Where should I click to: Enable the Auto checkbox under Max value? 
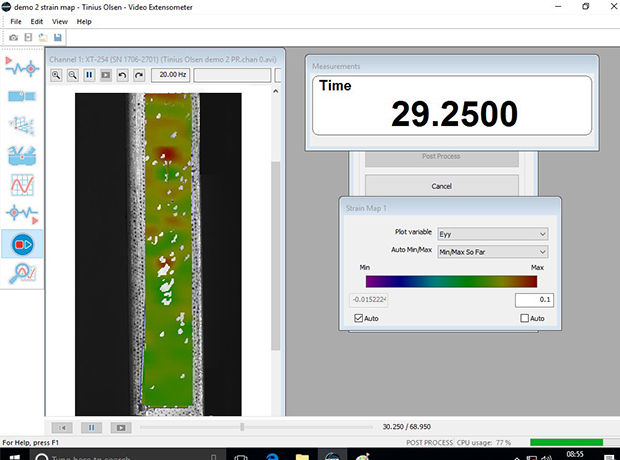pos(525,319)
